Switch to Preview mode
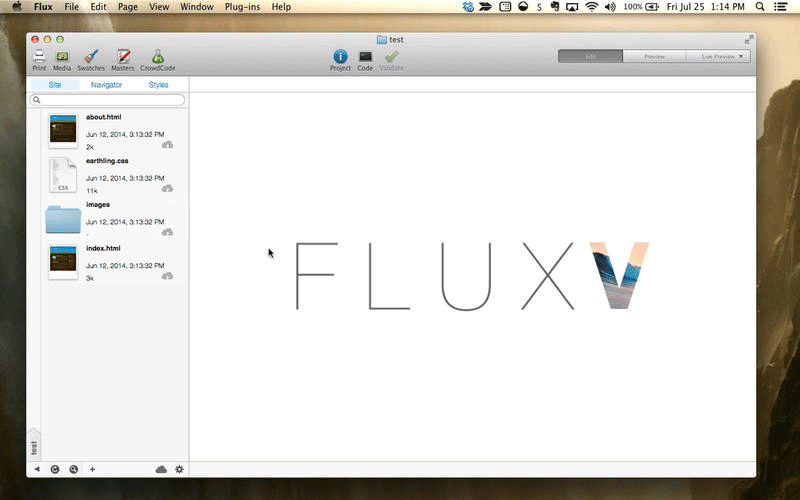Viewport: 800px width, 500px height. pyautogui.click(x=654, y=56)
